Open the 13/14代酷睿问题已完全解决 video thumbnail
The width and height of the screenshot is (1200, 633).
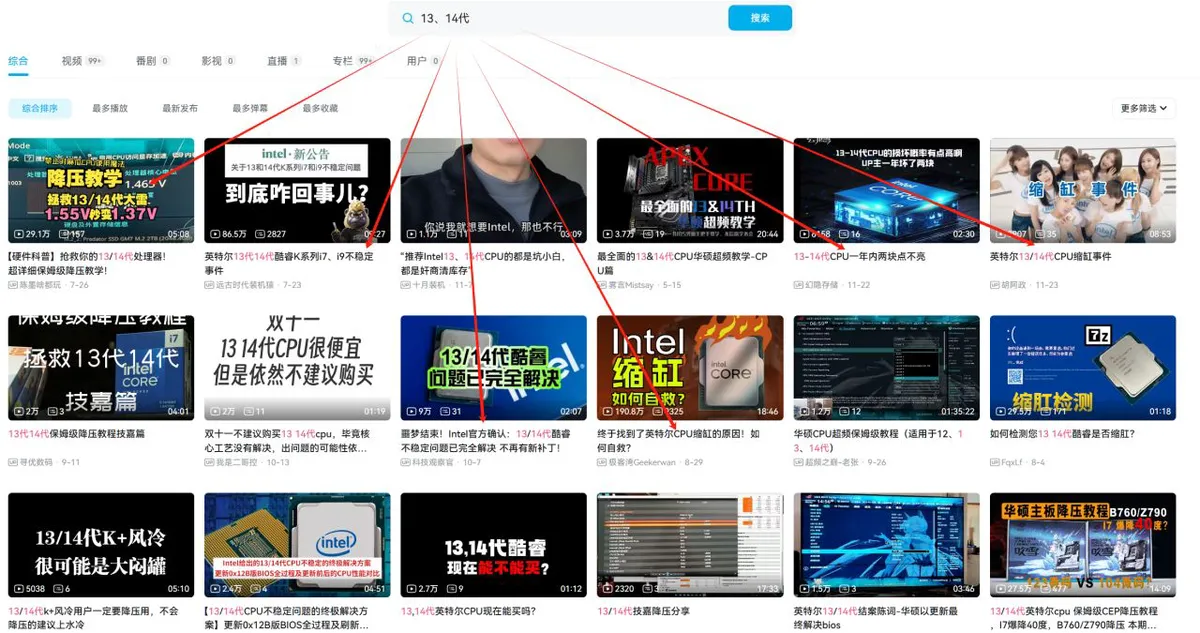[493, 368]
